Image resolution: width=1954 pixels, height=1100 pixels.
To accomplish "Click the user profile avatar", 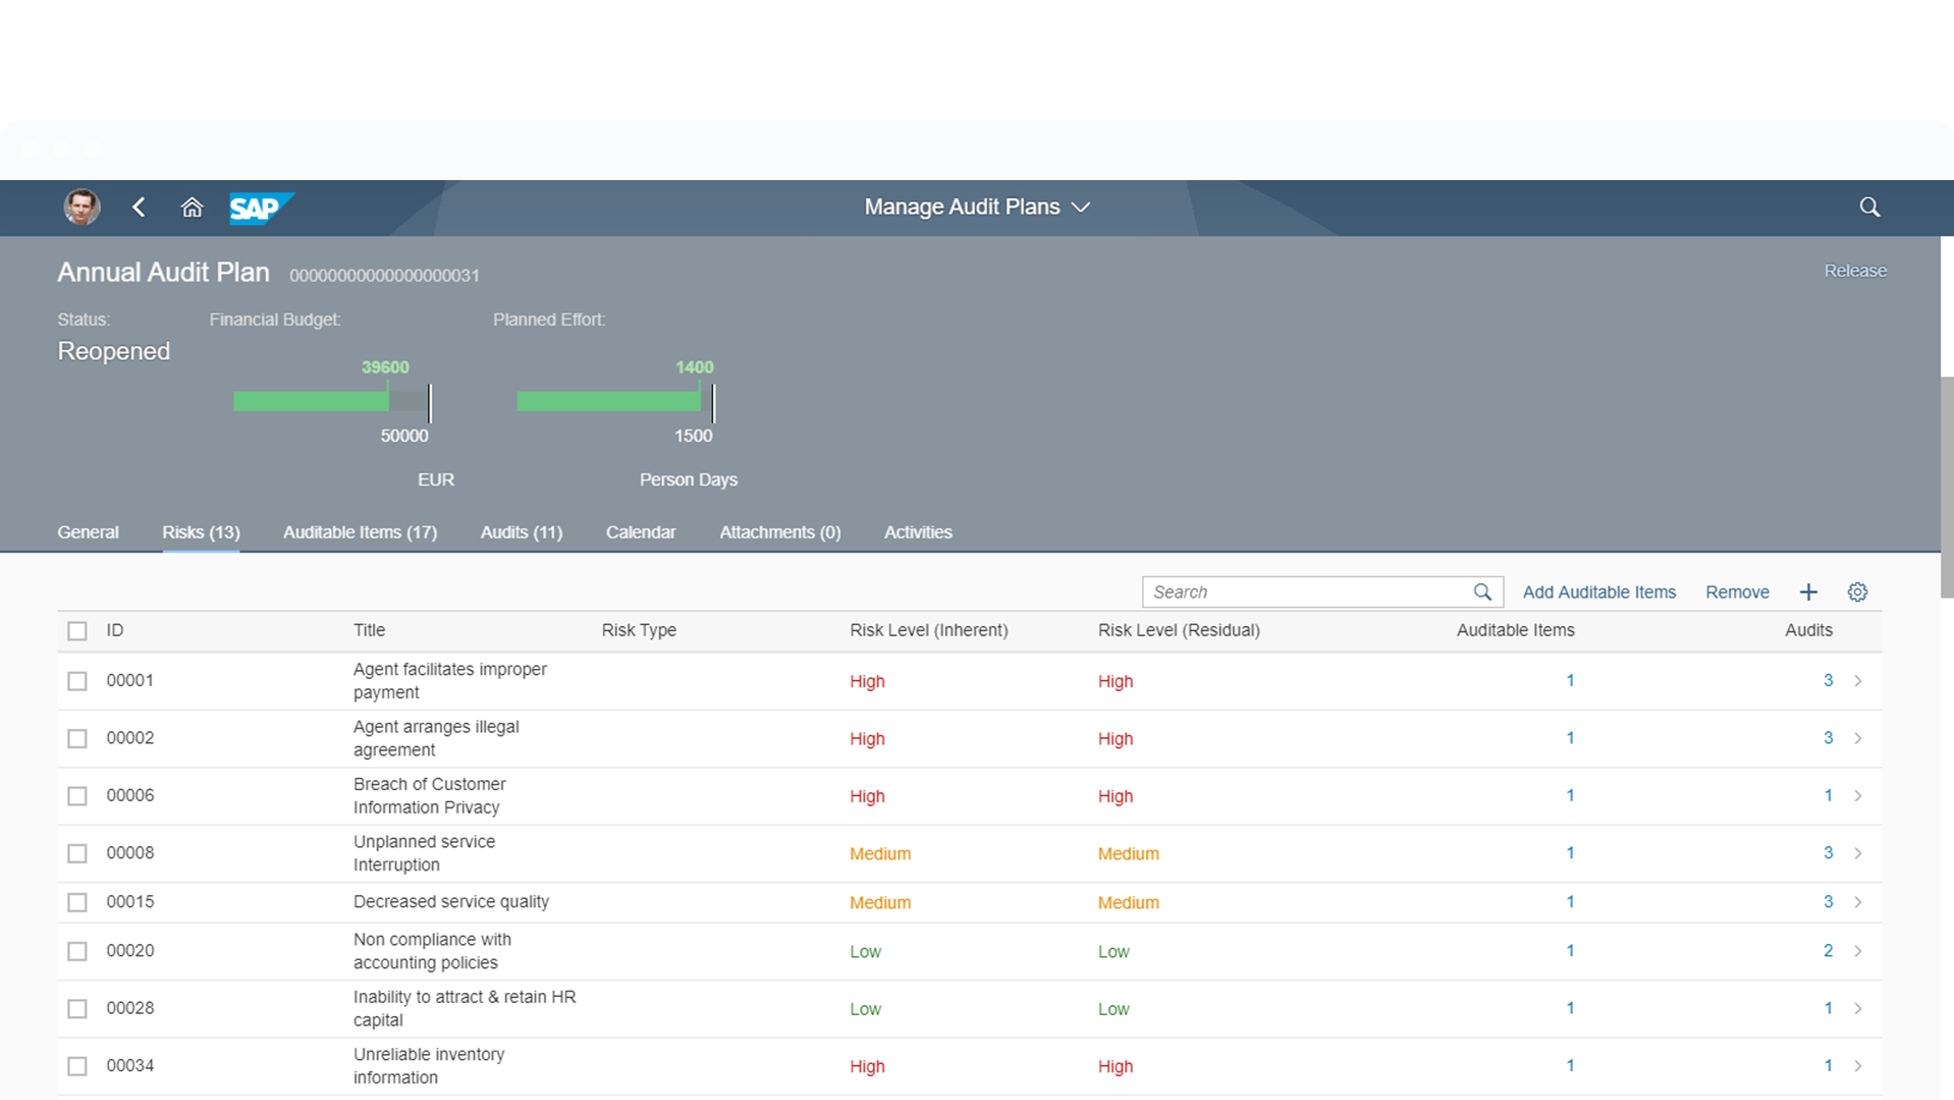I will pos(82,207).
